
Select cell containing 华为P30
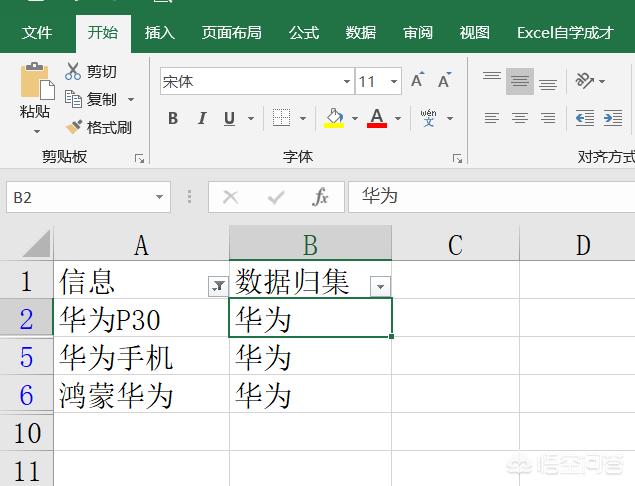141,318
